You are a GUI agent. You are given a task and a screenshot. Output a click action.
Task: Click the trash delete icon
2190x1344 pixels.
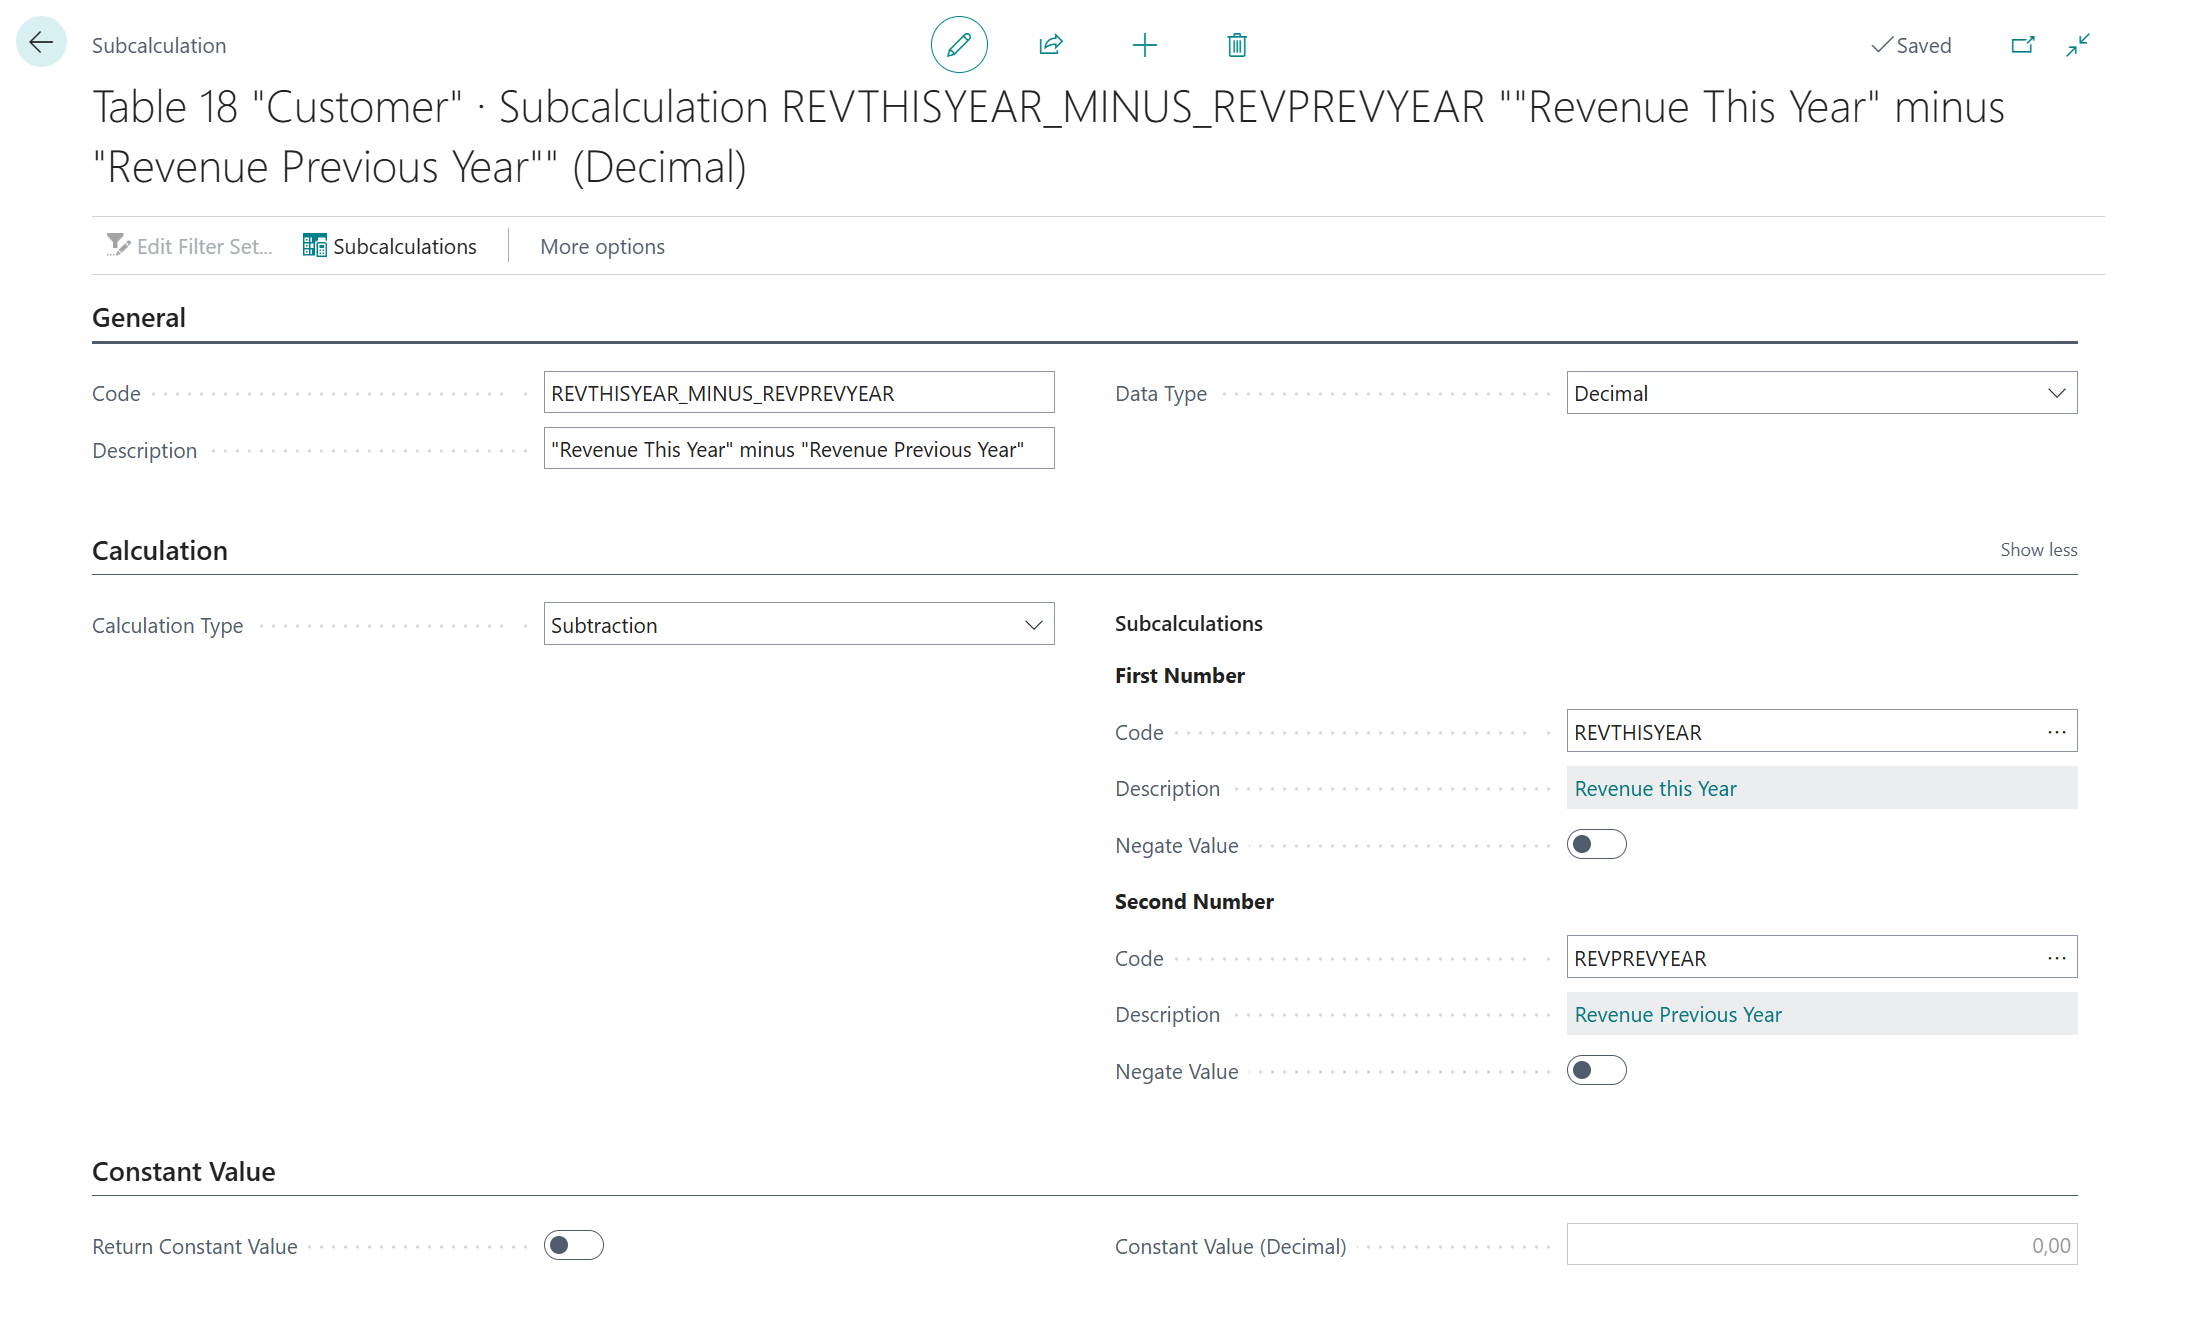pyautogui.click(x=1237, y=45)
